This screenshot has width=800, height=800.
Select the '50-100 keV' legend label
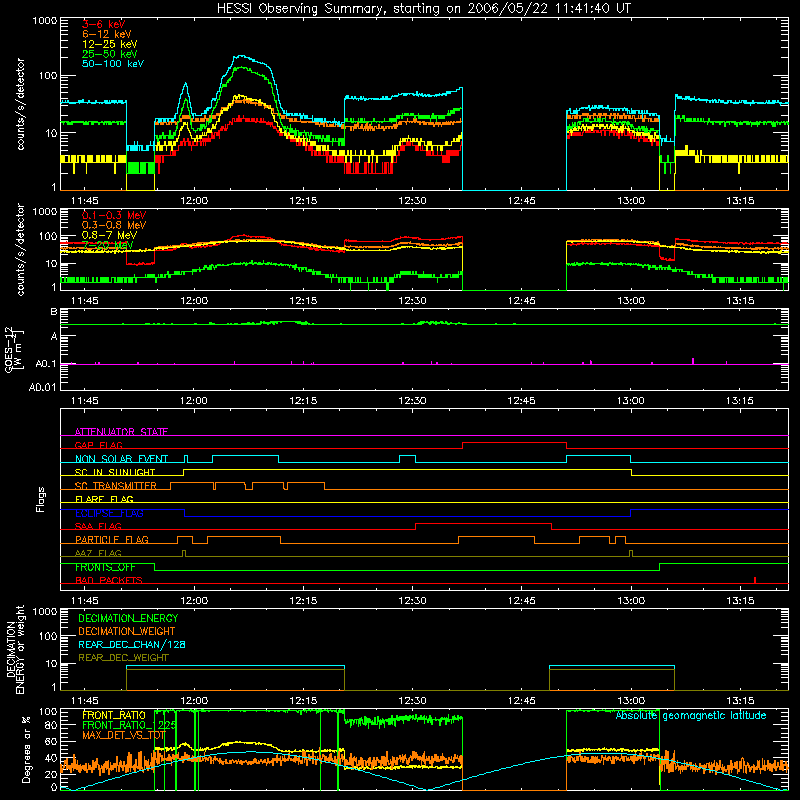(x=113, y=64)
